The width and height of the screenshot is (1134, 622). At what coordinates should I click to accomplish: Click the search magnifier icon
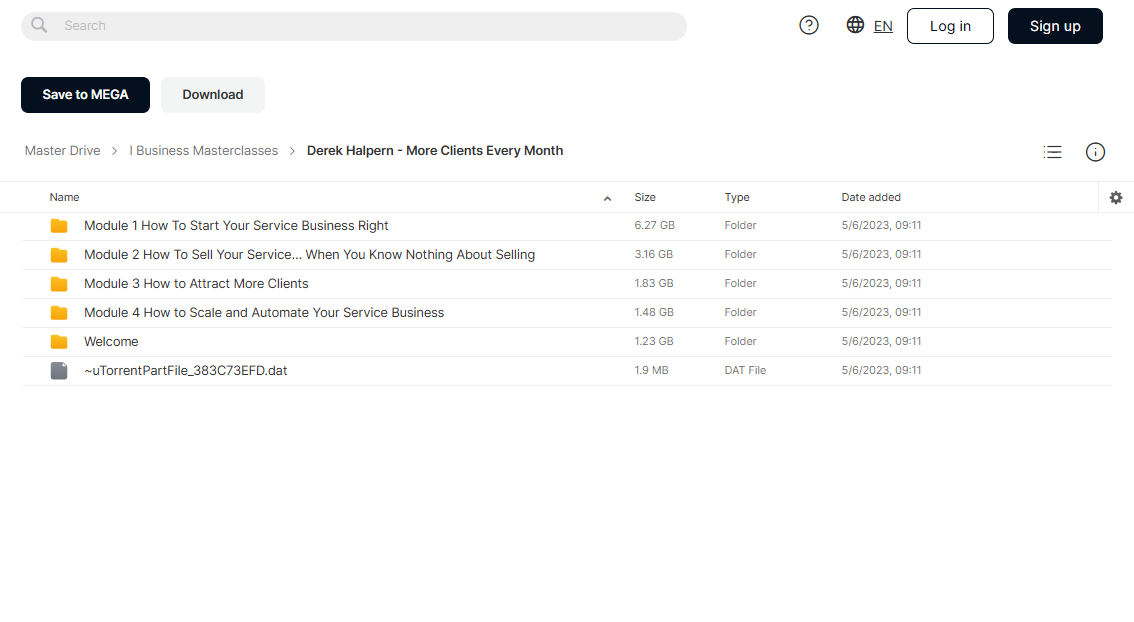[39, 25]
